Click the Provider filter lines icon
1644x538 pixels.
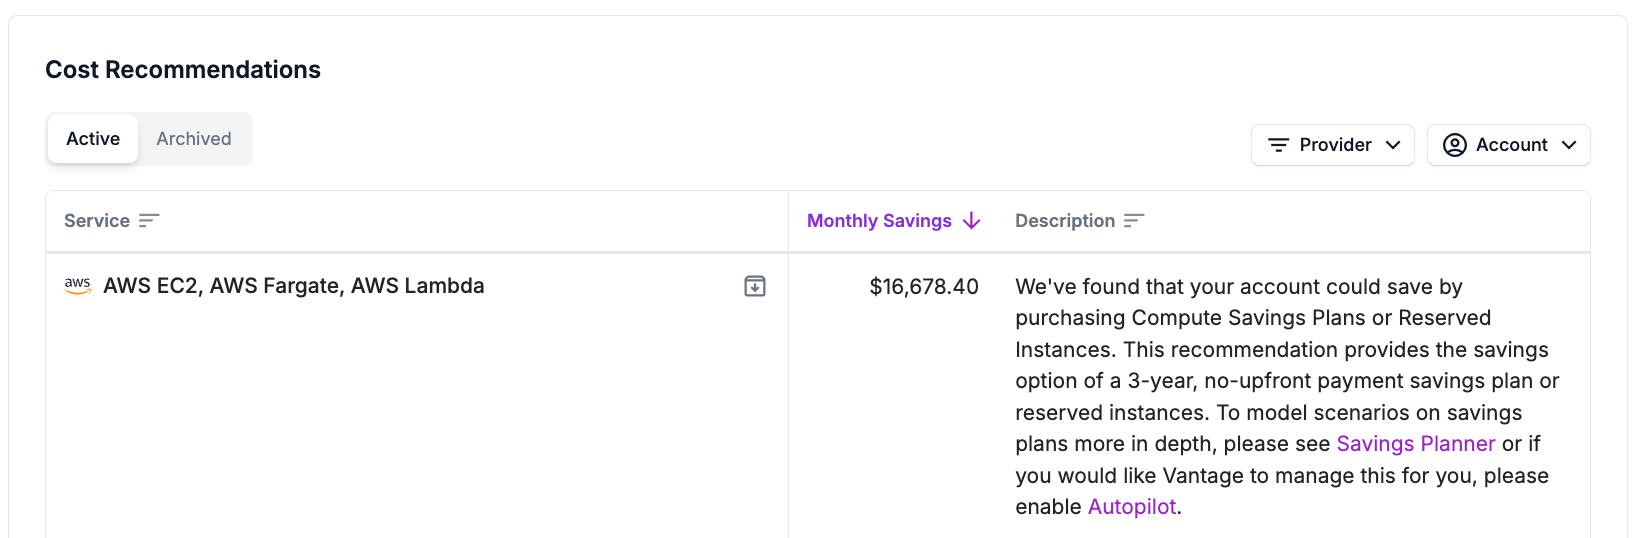click(x=1278, y=145)
